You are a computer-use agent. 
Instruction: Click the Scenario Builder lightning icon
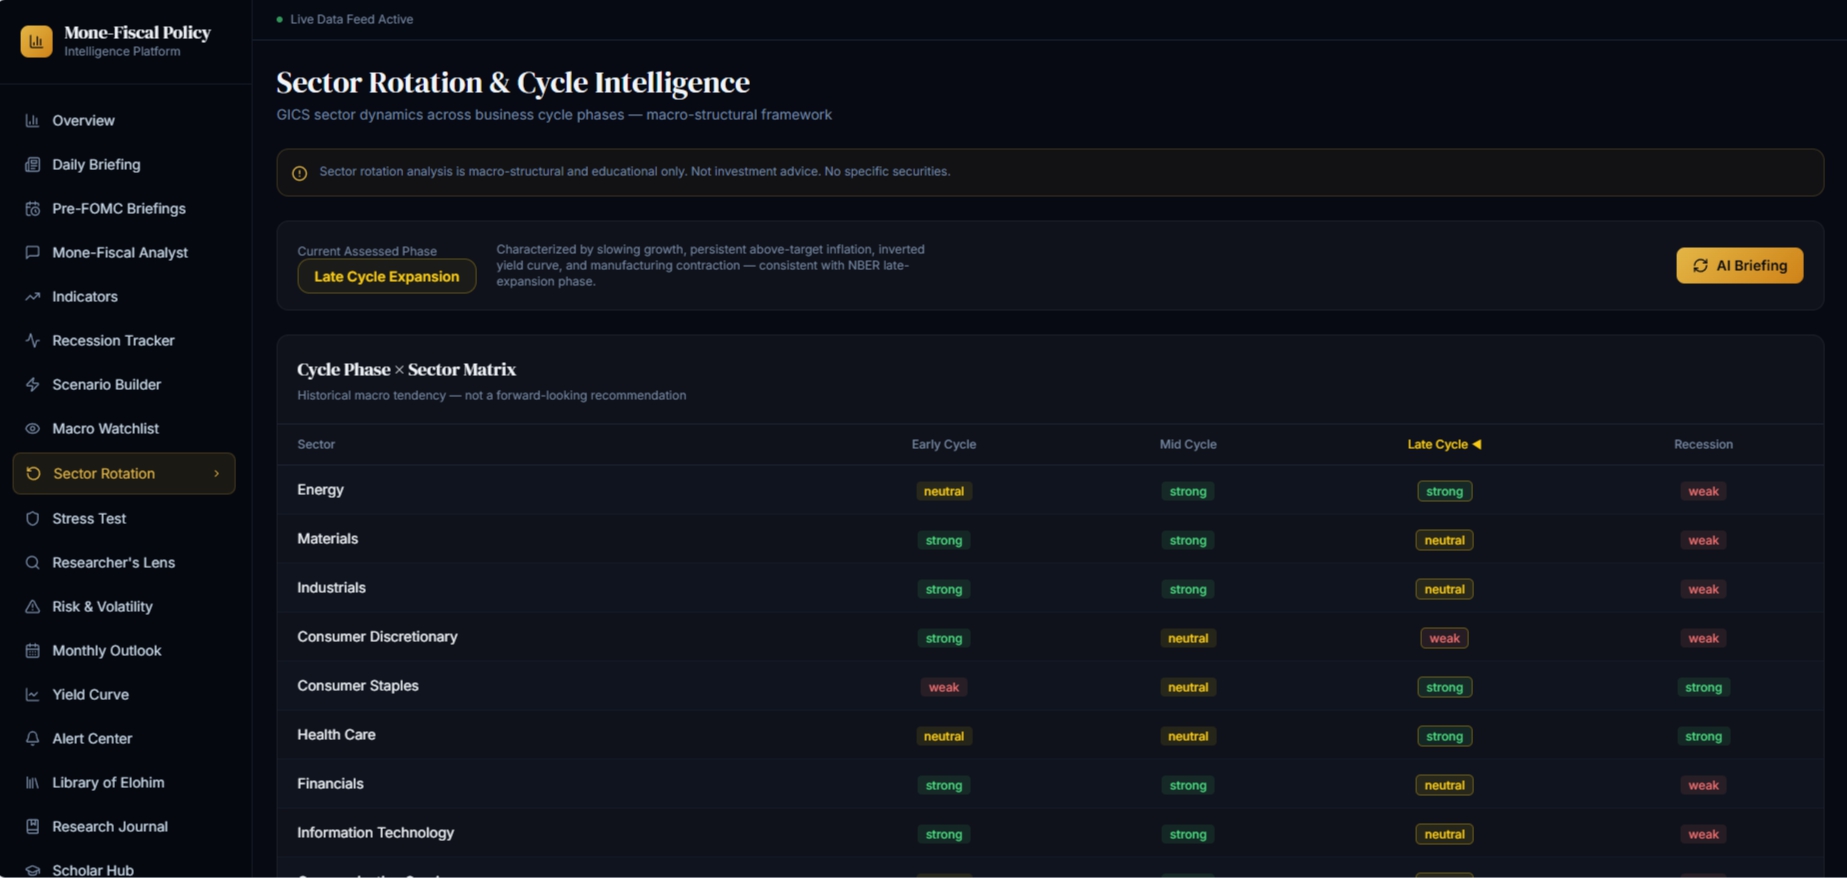pyautogui.click(x=32, y=384)
